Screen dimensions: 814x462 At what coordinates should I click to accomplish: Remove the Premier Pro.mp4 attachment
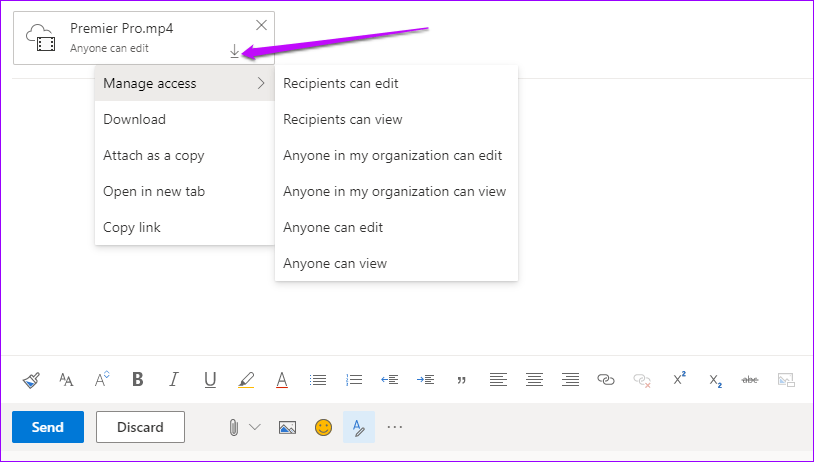click(x=261, y=25)
